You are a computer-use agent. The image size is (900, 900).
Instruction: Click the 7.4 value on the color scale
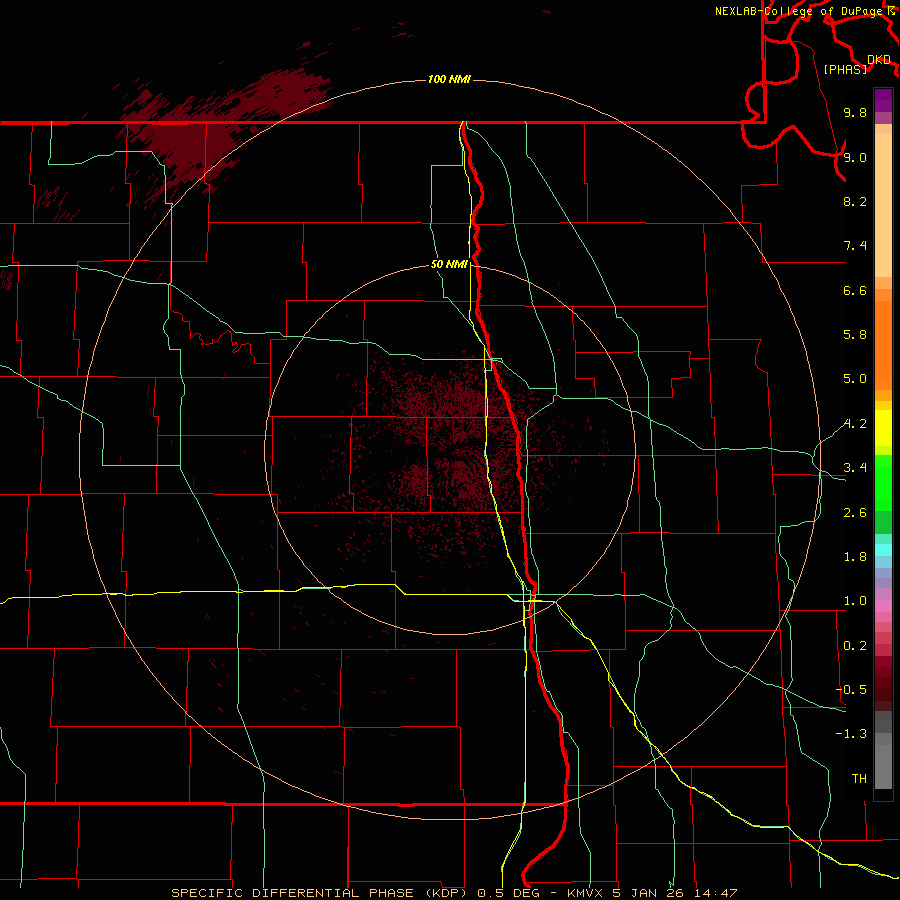pyautogui.click(x=855, y=246)
